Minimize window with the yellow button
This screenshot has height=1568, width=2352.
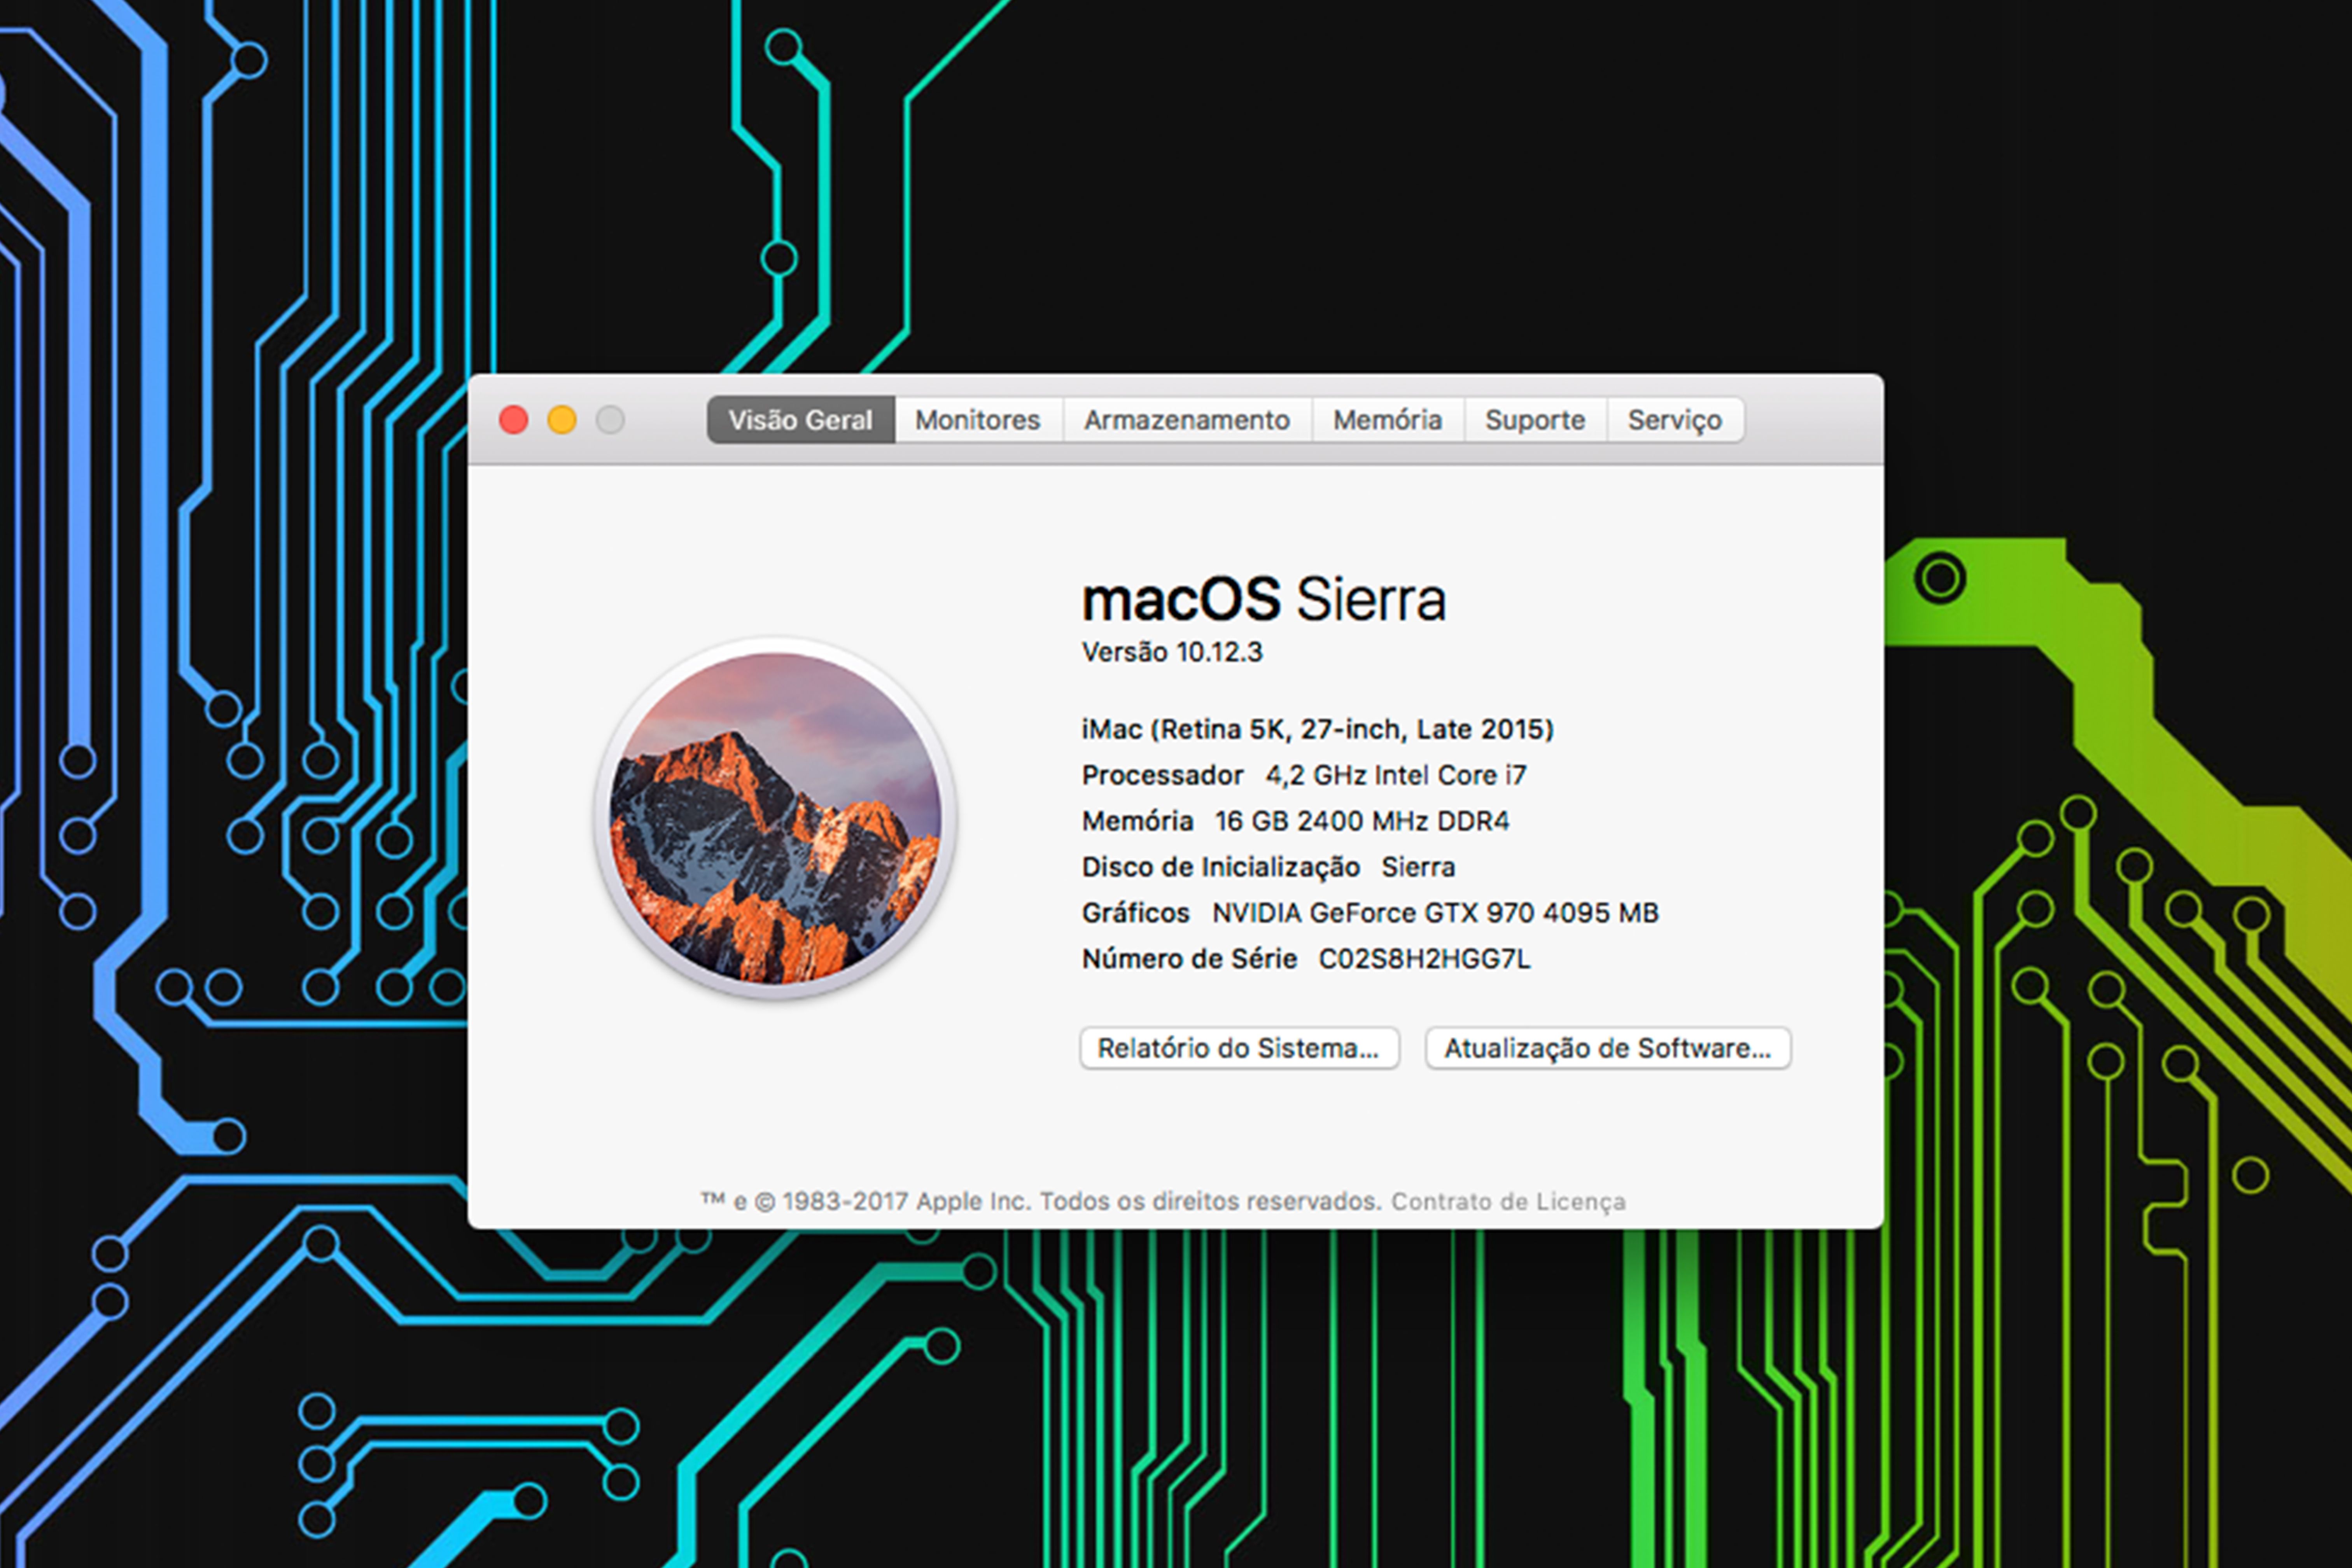pos(562,420)
